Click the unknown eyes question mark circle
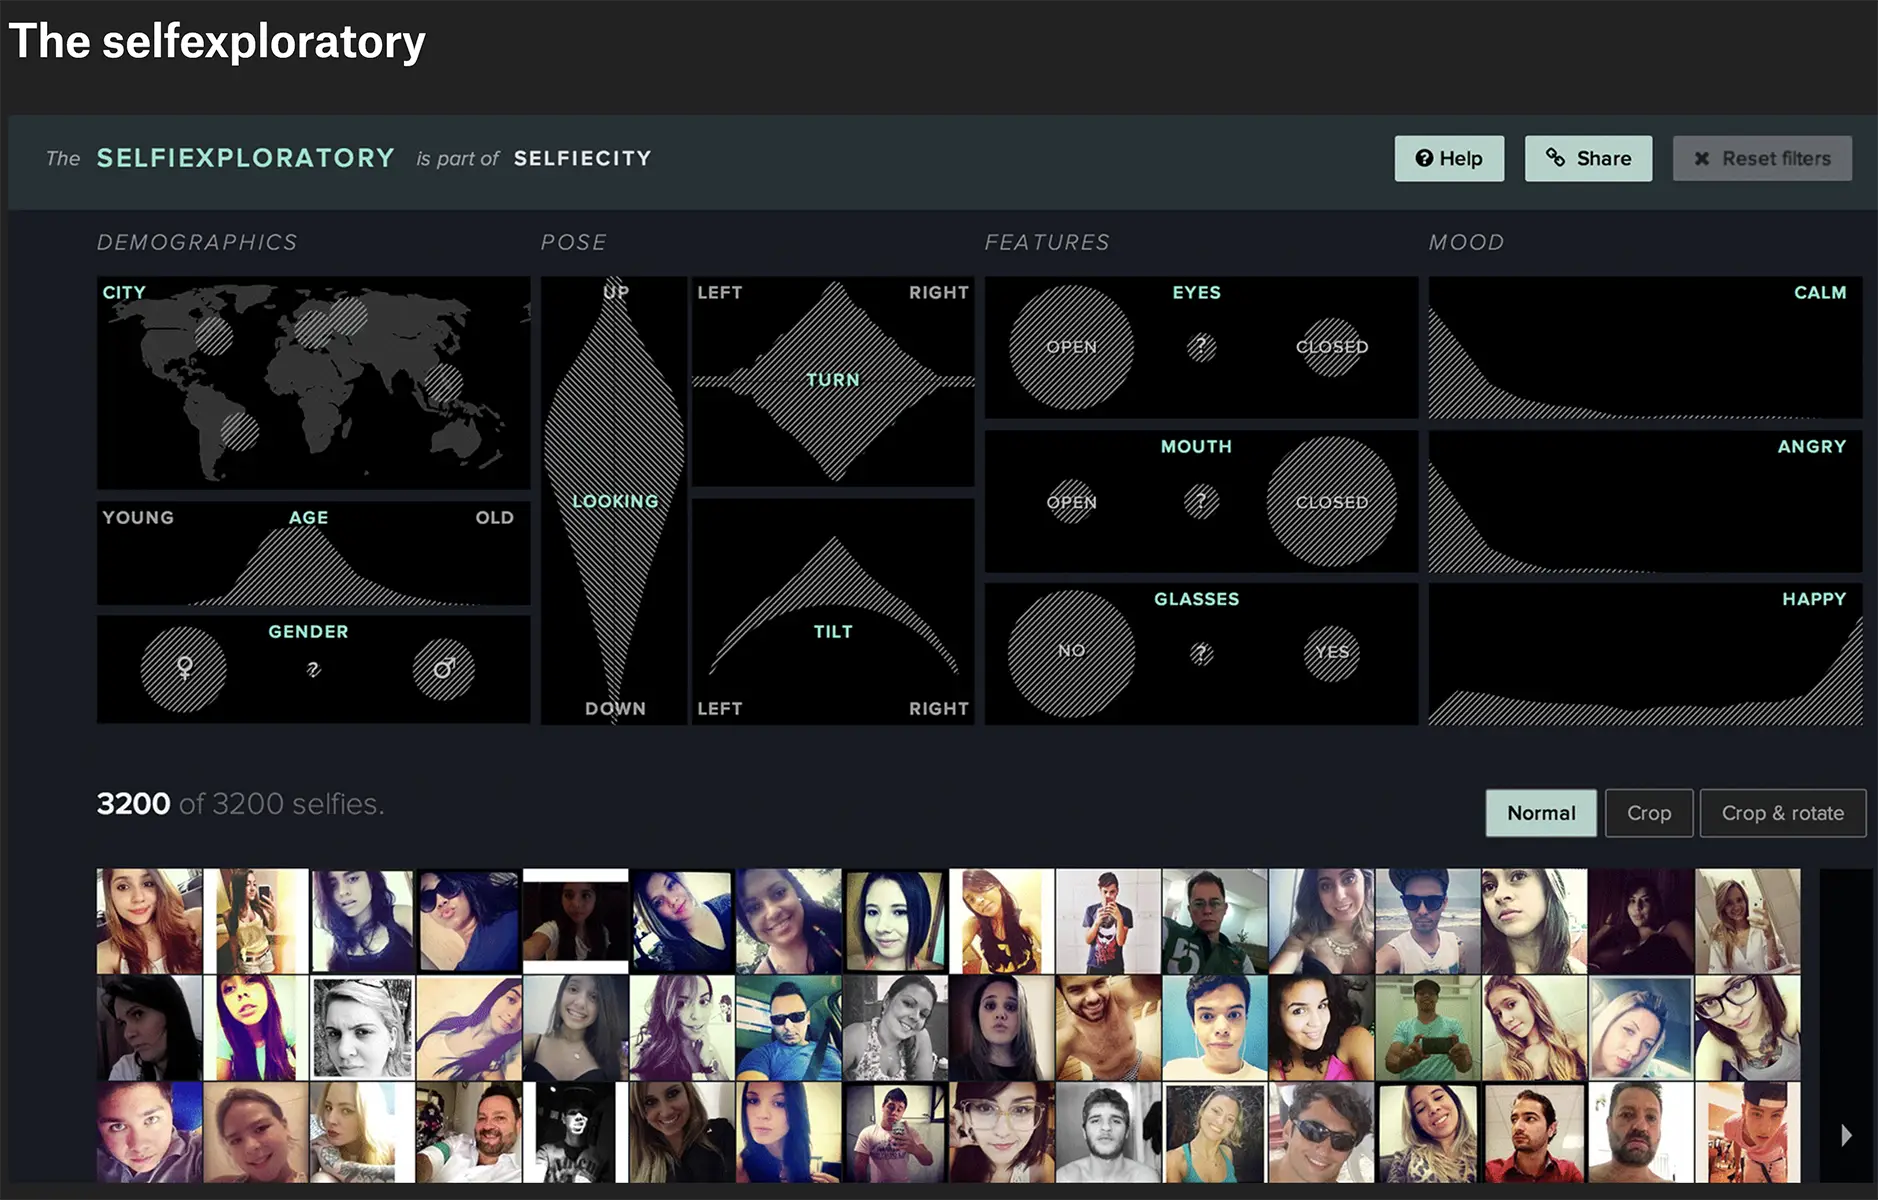1878x1200 pixels. (x=1201, y=347)
